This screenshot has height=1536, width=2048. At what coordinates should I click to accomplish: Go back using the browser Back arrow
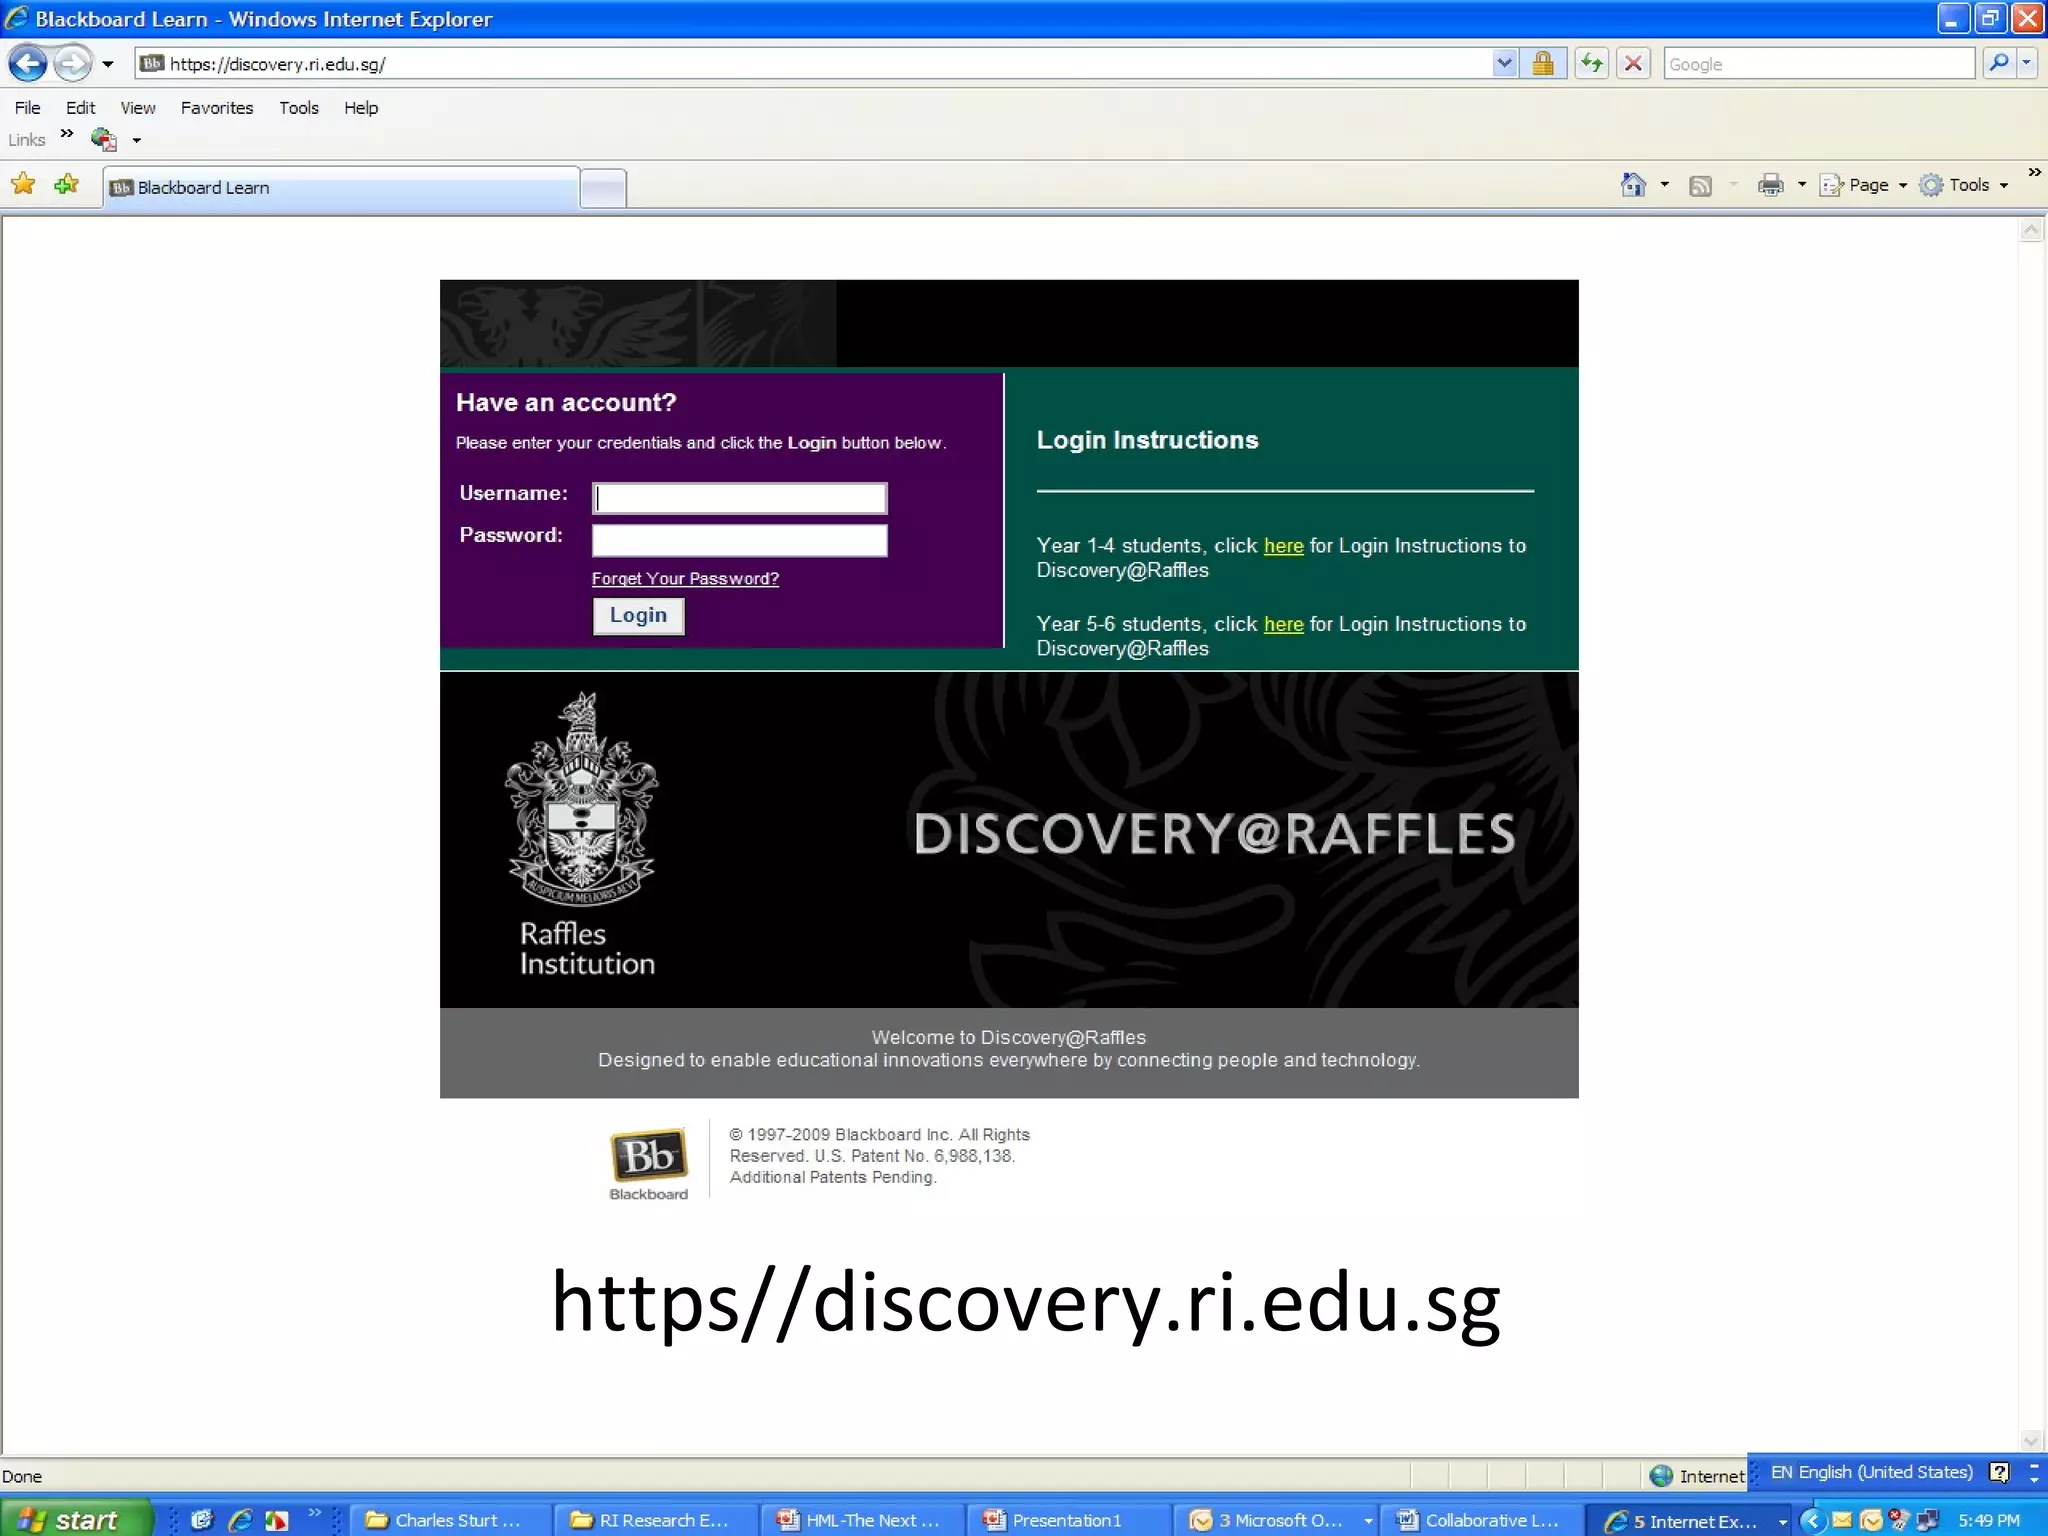point(27,64)
